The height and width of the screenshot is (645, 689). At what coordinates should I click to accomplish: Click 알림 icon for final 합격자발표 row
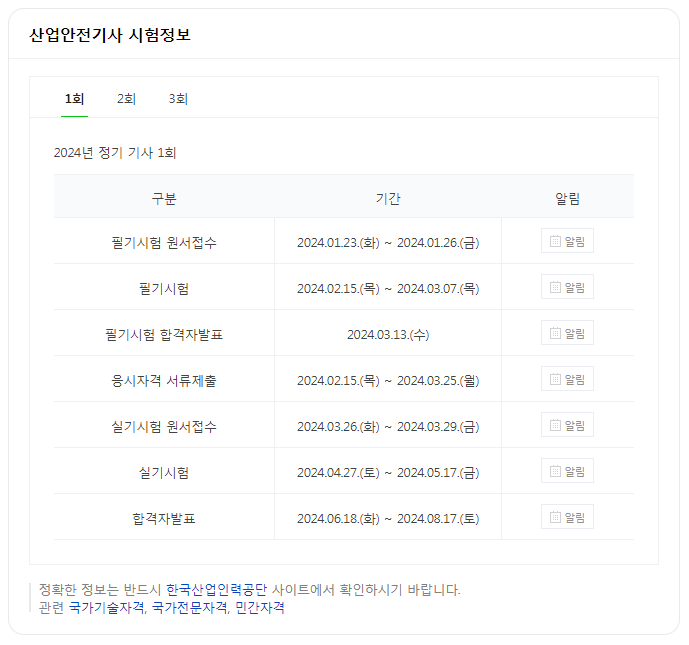(567, 517)
